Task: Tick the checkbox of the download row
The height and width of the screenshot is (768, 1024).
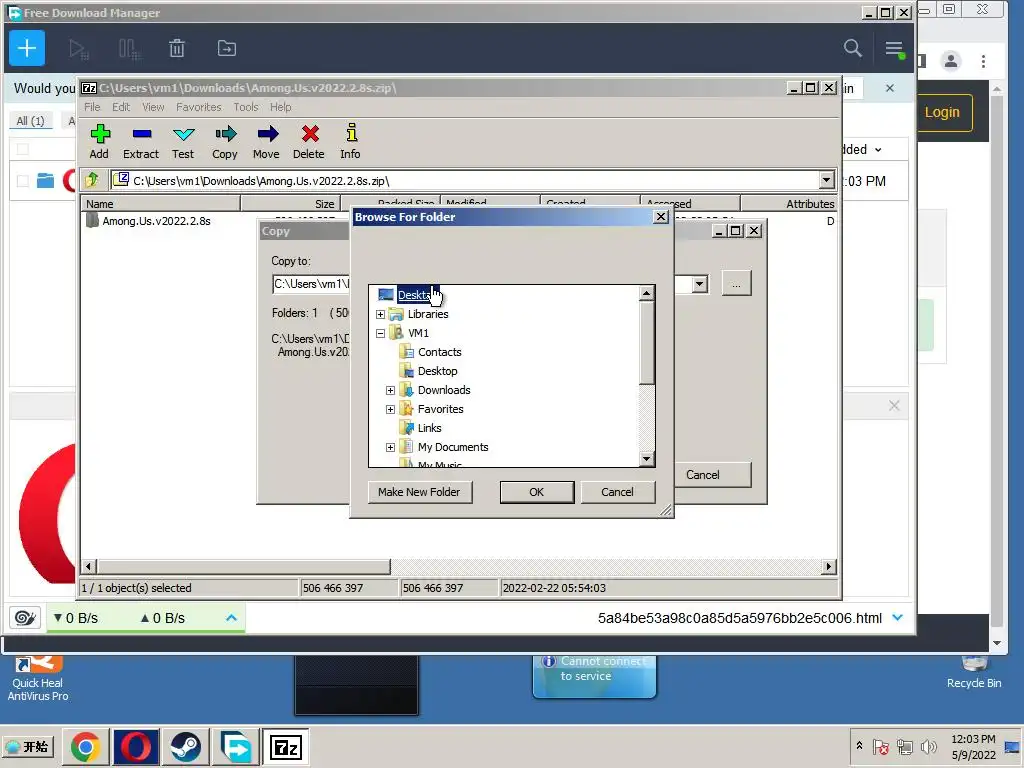Action: tap(23, 181)
